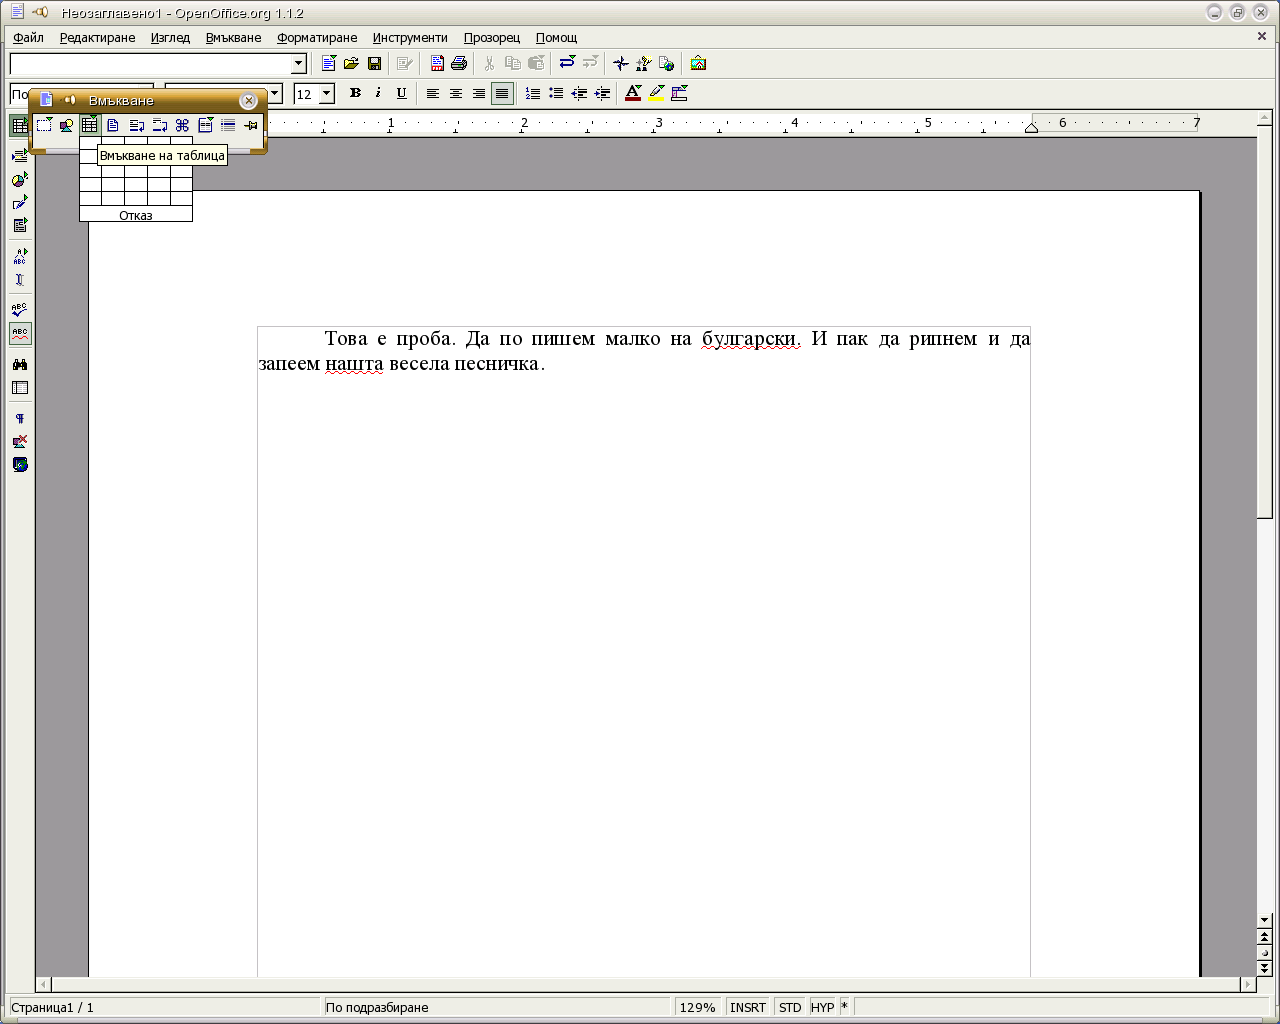This screenshot has height=1024, width=1280.
Task: Click the paragraph background icon
Action: [x=679, y=94]
